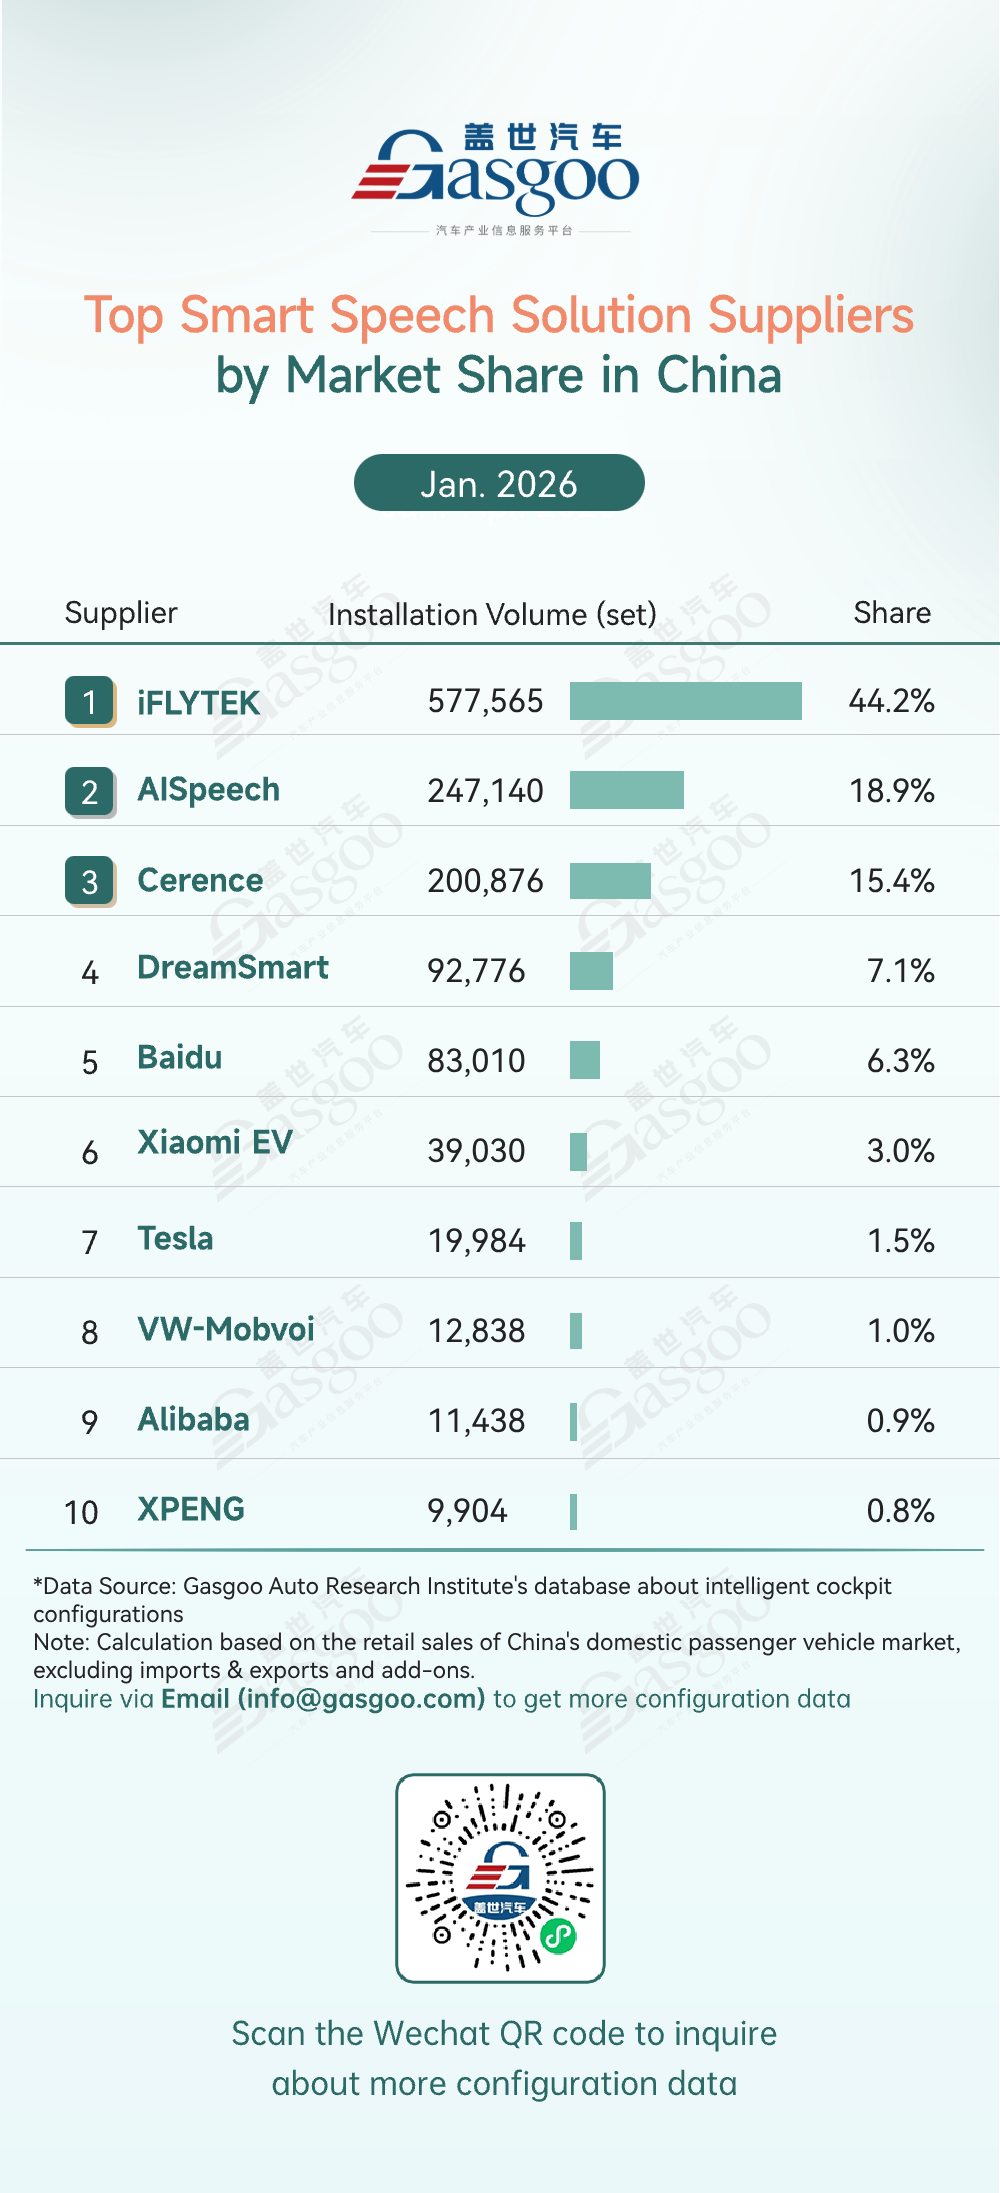
Task: Click the Share column header
Action: click(x=892, y=612)
